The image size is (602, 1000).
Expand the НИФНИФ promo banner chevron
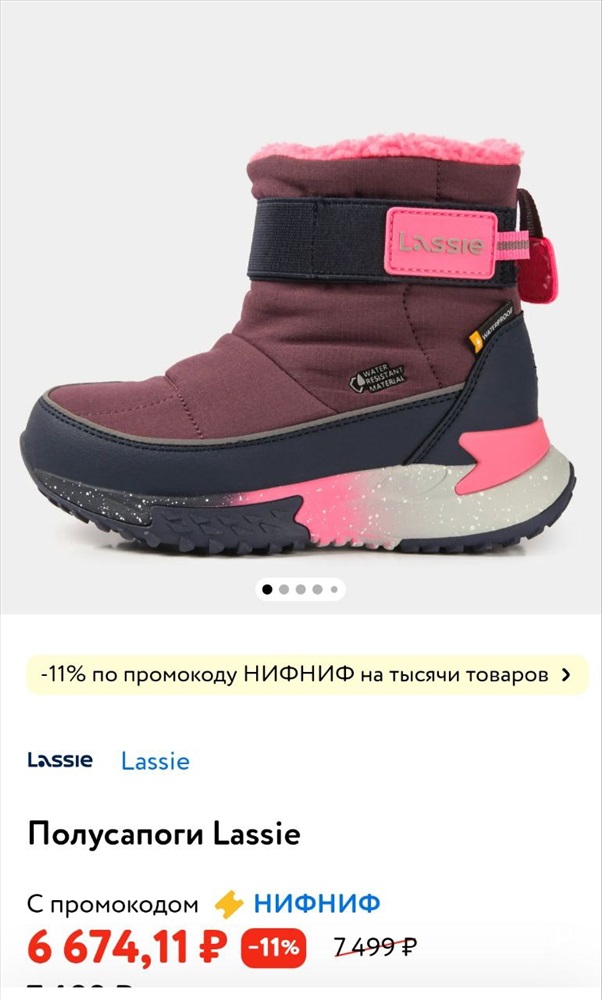pos(565,675)
